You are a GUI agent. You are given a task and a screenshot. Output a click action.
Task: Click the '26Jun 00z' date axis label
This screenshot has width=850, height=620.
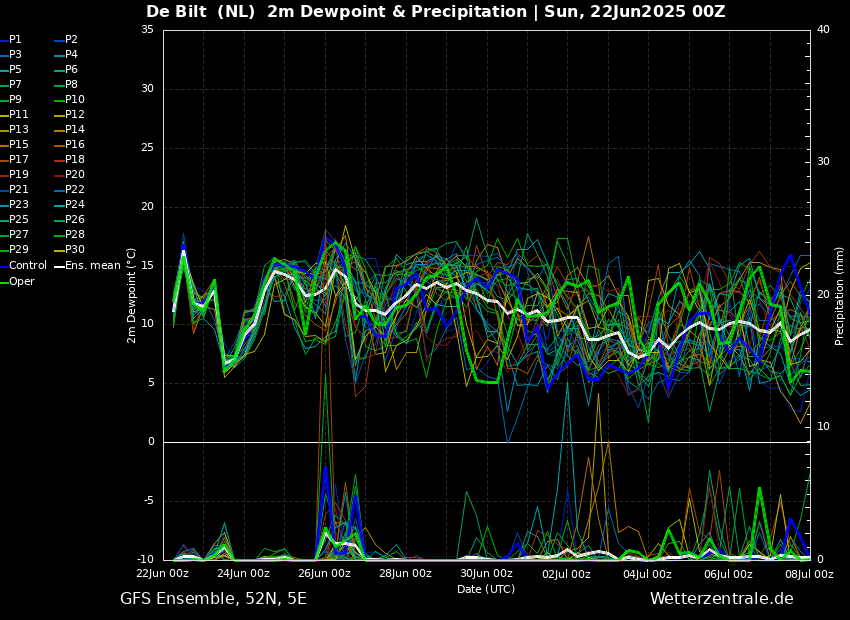coord(324,574)
